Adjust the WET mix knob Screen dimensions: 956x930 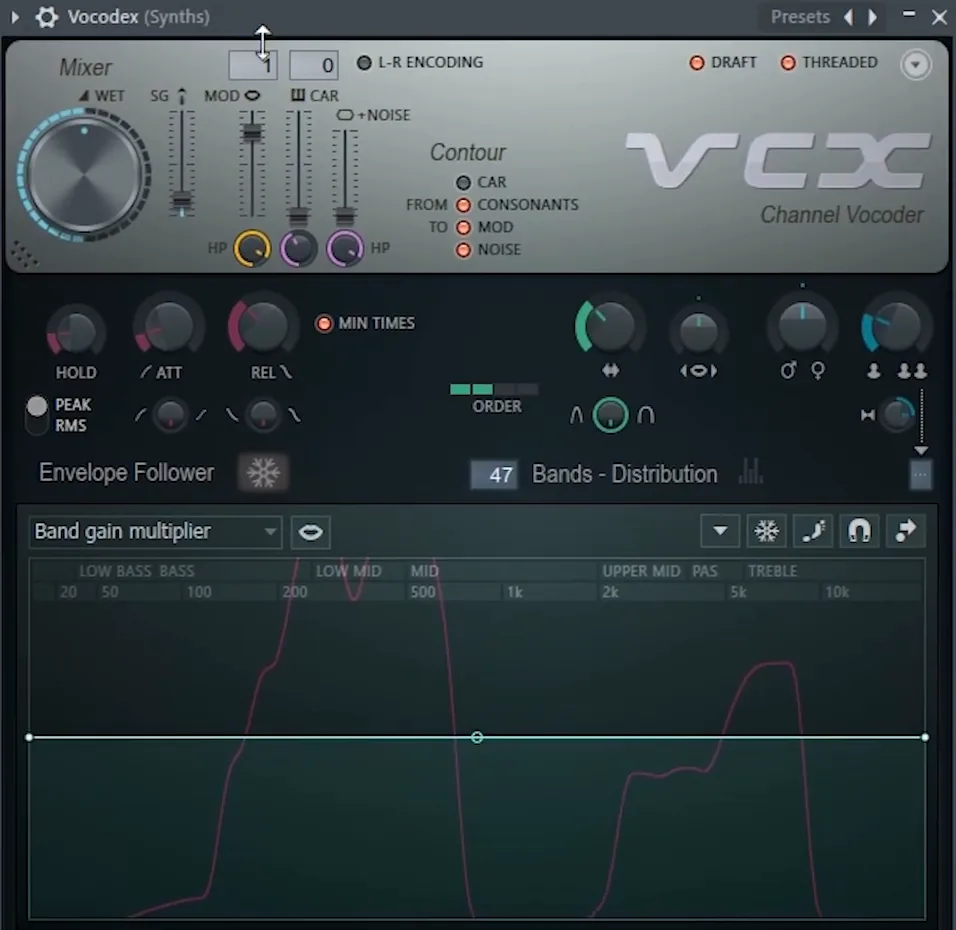point(84,176)
